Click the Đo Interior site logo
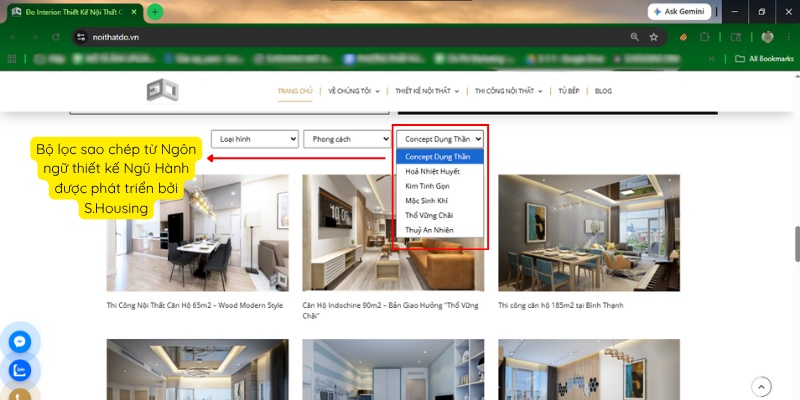The width and height of the screenshot is (800, 400). point(162,90)
